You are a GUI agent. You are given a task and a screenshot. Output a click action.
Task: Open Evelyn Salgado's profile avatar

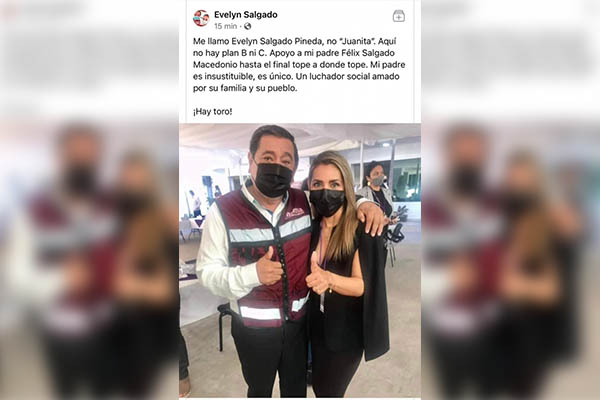click(201, 18)
